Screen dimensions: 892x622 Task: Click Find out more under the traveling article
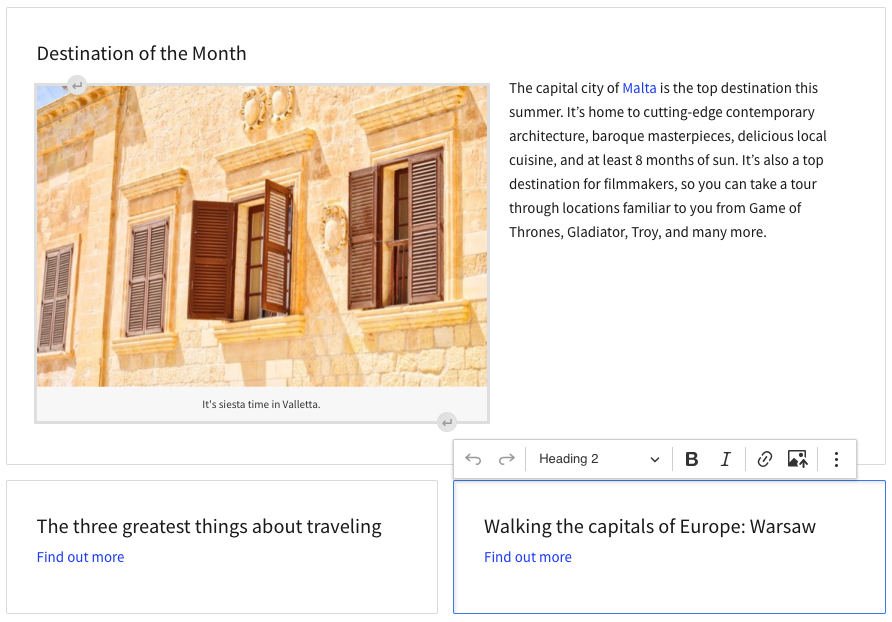(80, 557)
